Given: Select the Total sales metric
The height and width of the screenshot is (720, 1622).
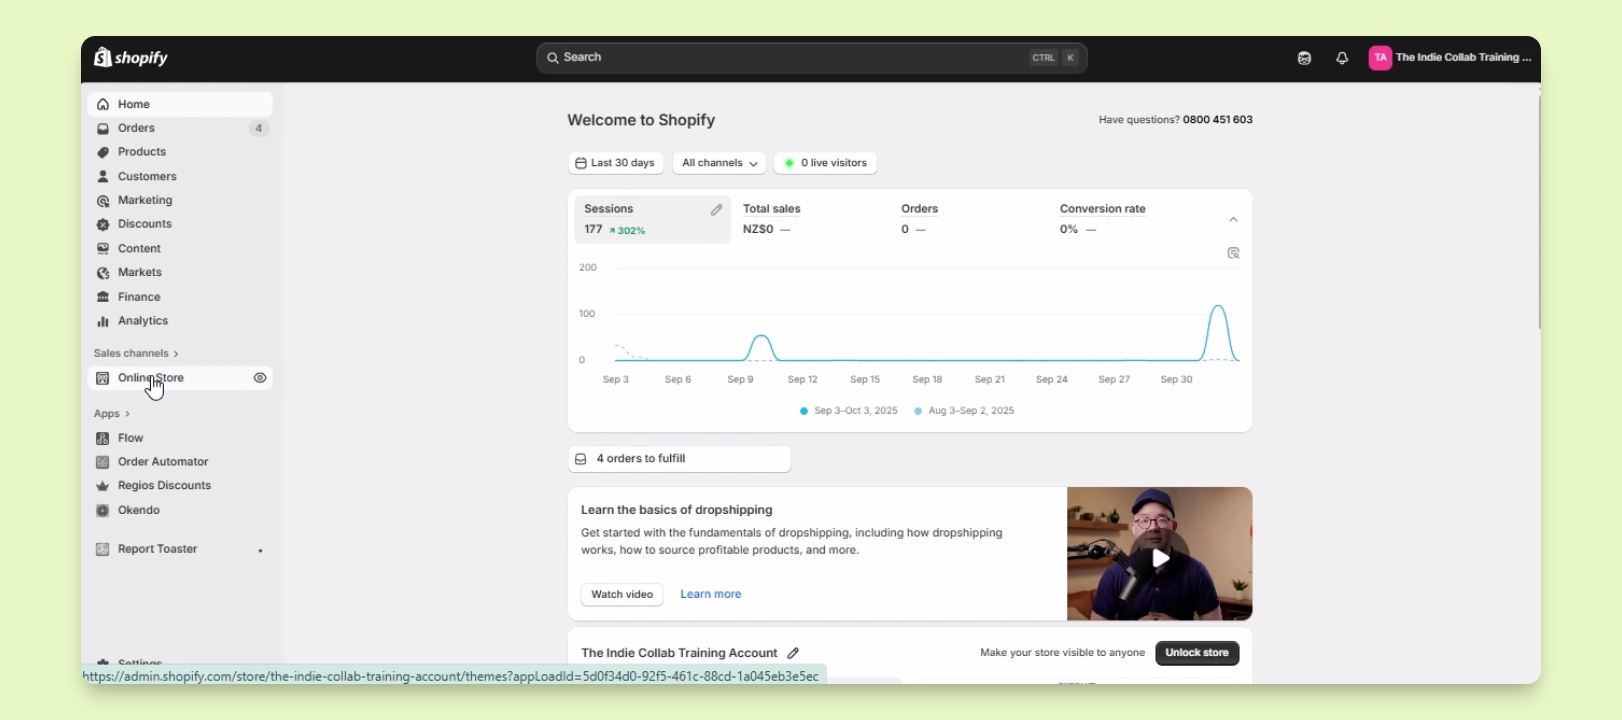Looking at the screenshot, I should click(x=810, y=219).
